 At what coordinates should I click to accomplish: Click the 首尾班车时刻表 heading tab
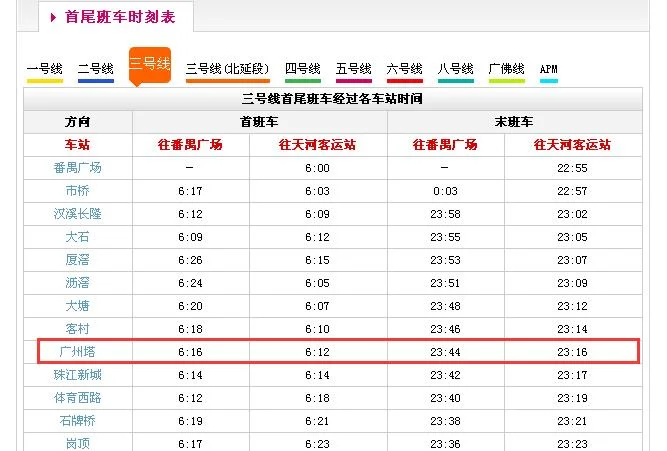click(x=120, y=17)
